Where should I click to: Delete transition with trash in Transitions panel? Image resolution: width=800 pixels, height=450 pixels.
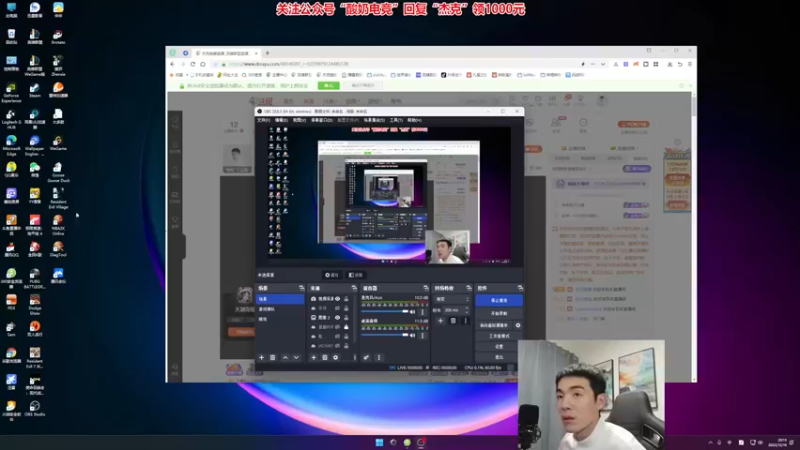(x=453, y=321)
